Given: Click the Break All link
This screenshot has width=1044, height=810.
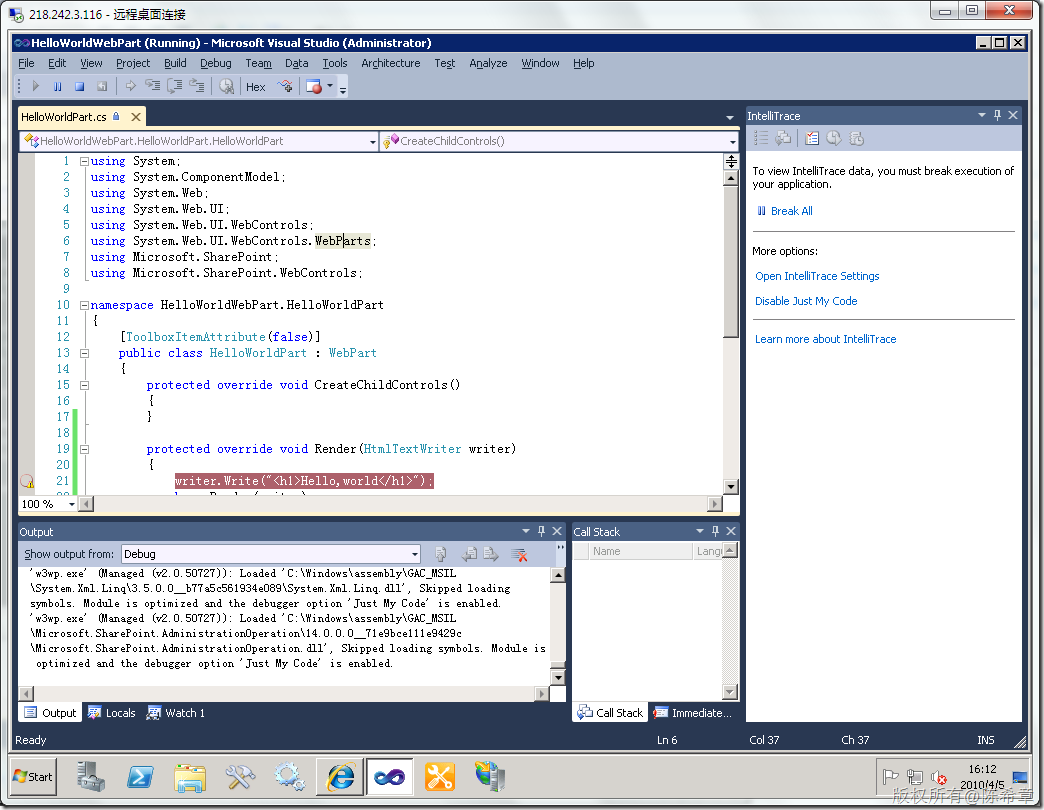Looking at the screenshot, I should (x=792, y=211).
